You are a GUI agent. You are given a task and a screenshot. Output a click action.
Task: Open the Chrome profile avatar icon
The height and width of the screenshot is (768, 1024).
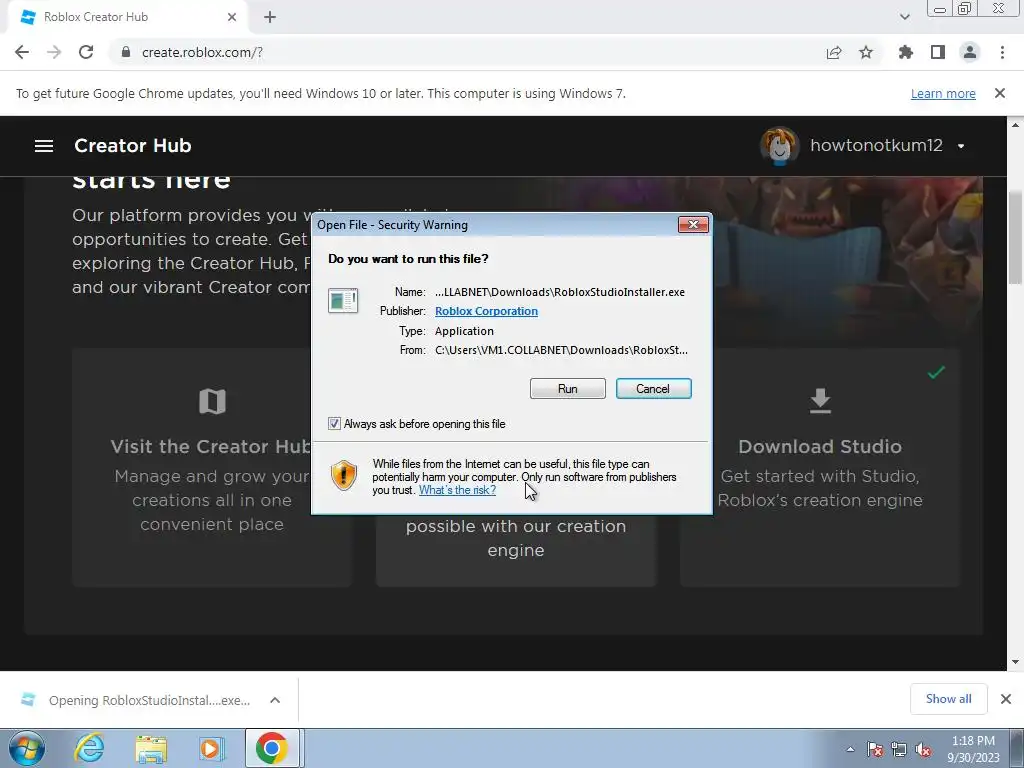coord(970,52)
